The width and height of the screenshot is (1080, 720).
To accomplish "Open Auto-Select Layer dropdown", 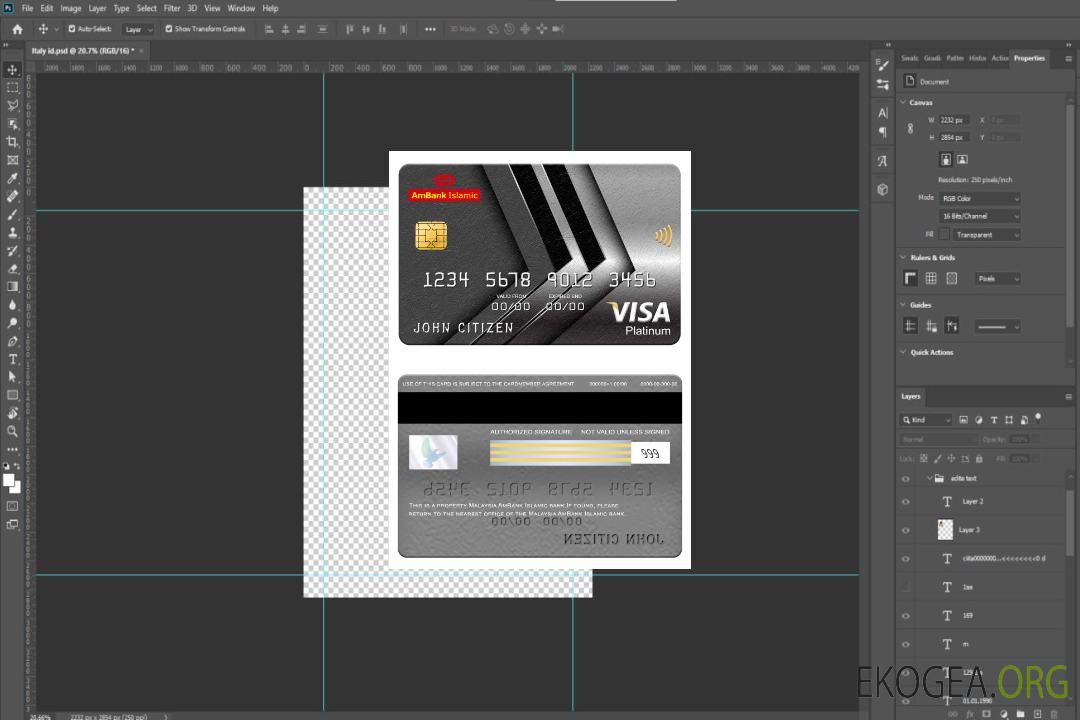I will [138, 29].
